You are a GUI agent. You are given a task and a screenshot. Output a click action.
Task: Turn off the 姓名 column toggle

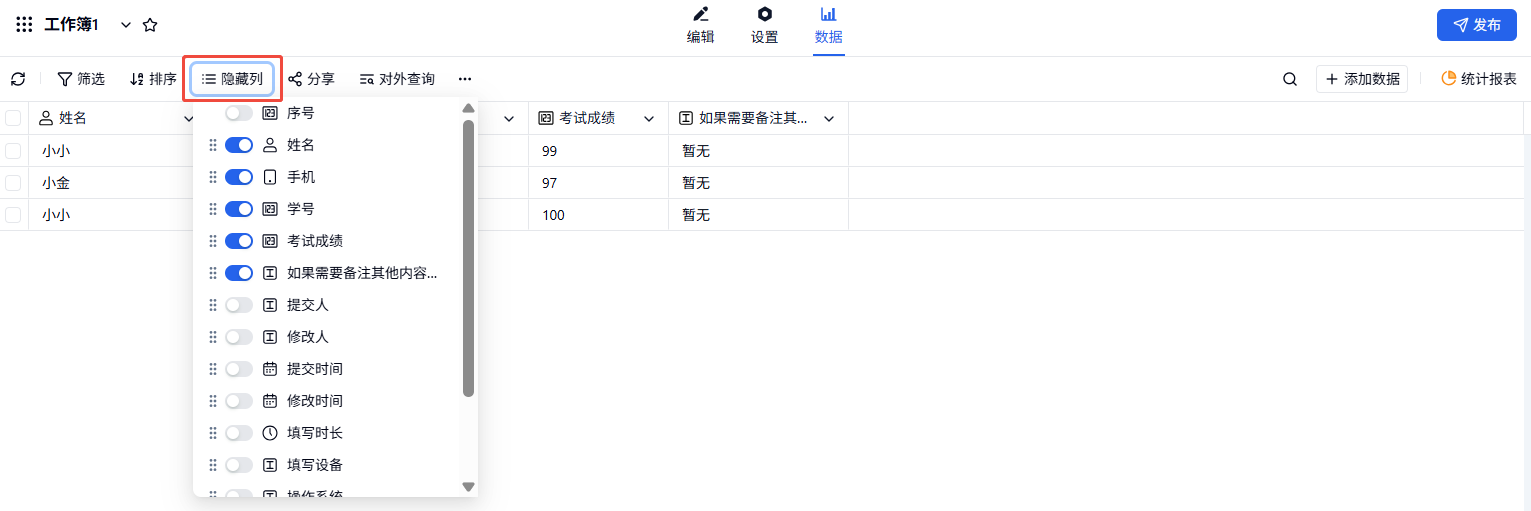tap(239, 145)
